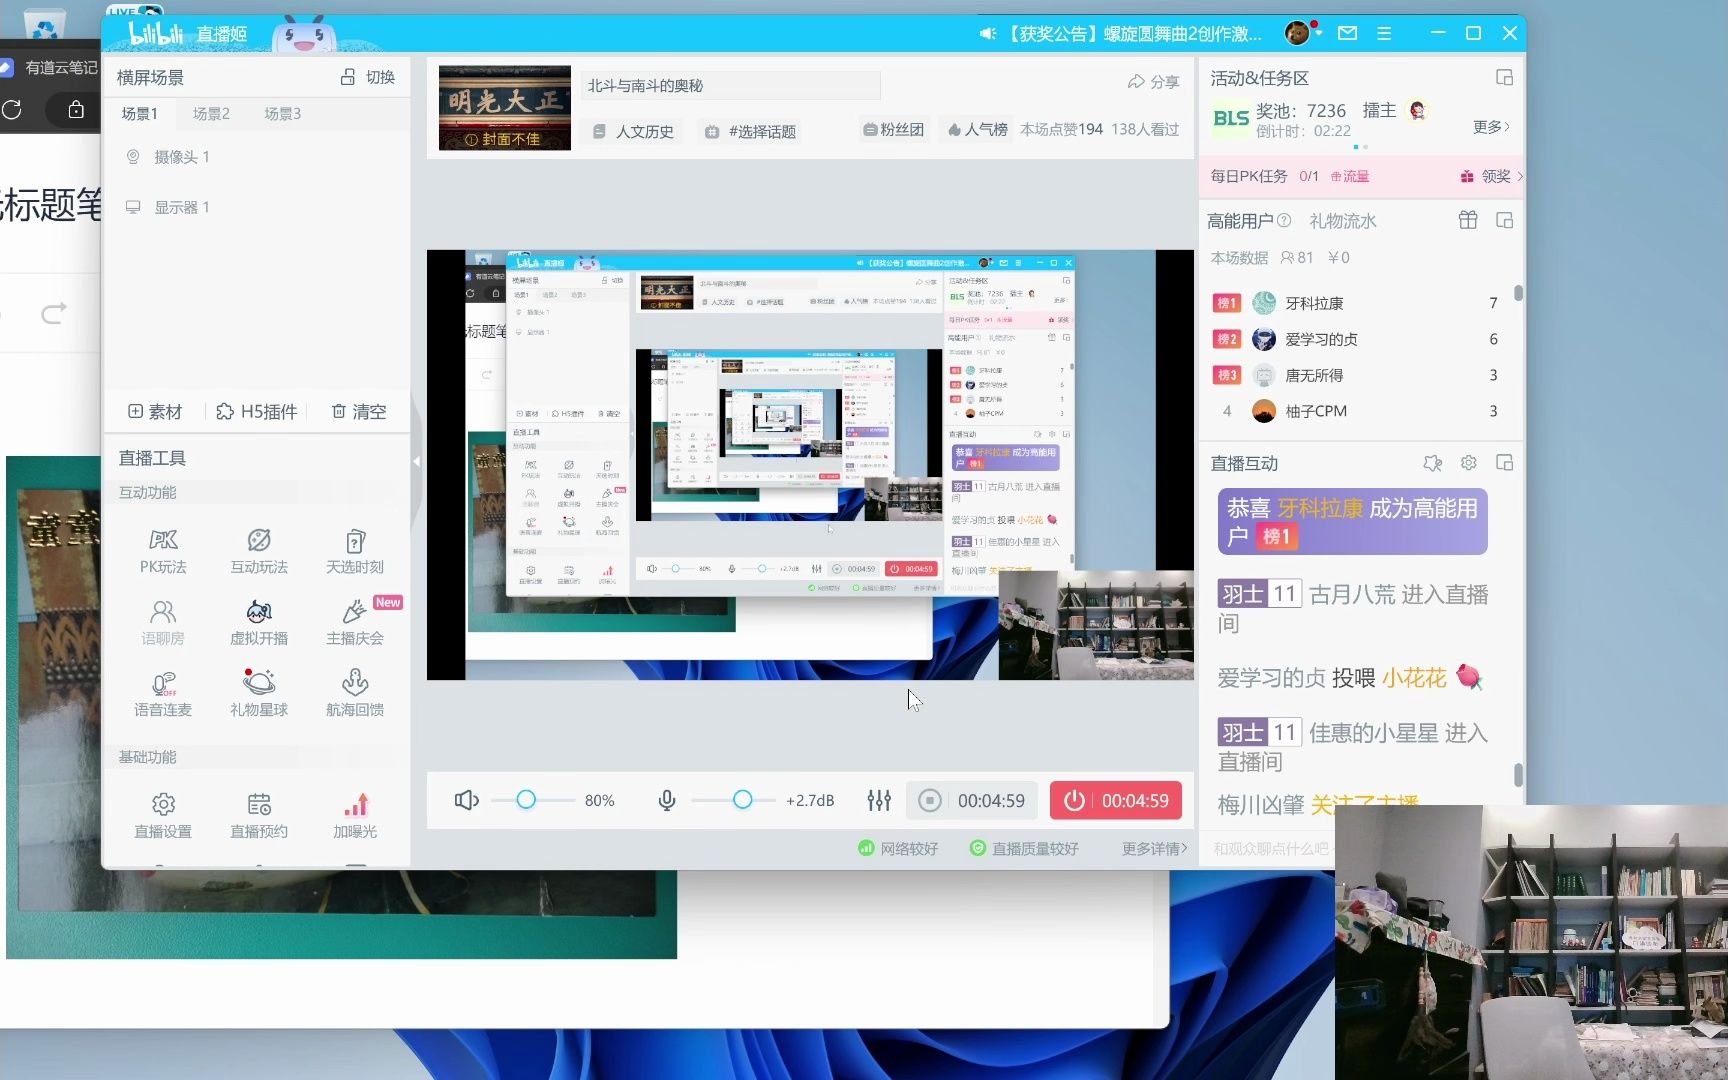The height and width of the screenshot is (1080, 1728).
Task: Switch to 礼物流水 tab
Action: [1343, 221]
